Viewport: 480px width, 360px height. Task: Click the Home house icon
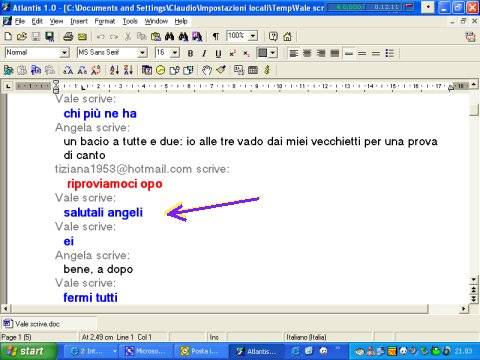(287, 36)
